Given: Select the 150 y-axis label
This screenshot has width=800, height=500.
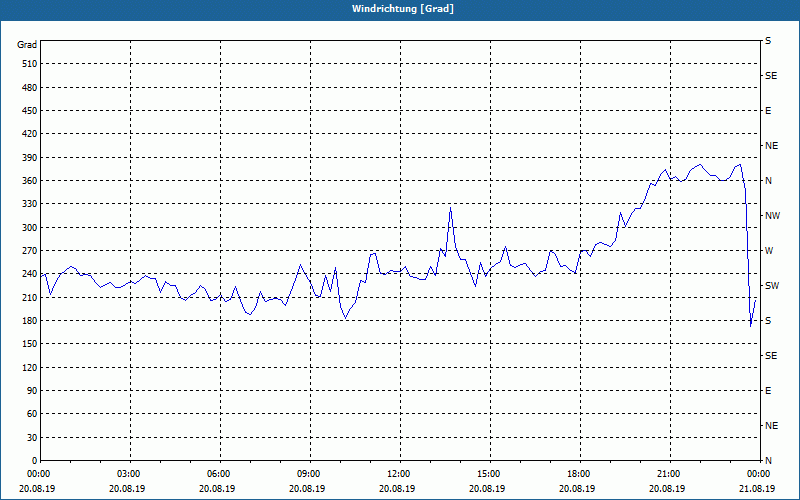Looking at the screenshot, I should (30, 344).
